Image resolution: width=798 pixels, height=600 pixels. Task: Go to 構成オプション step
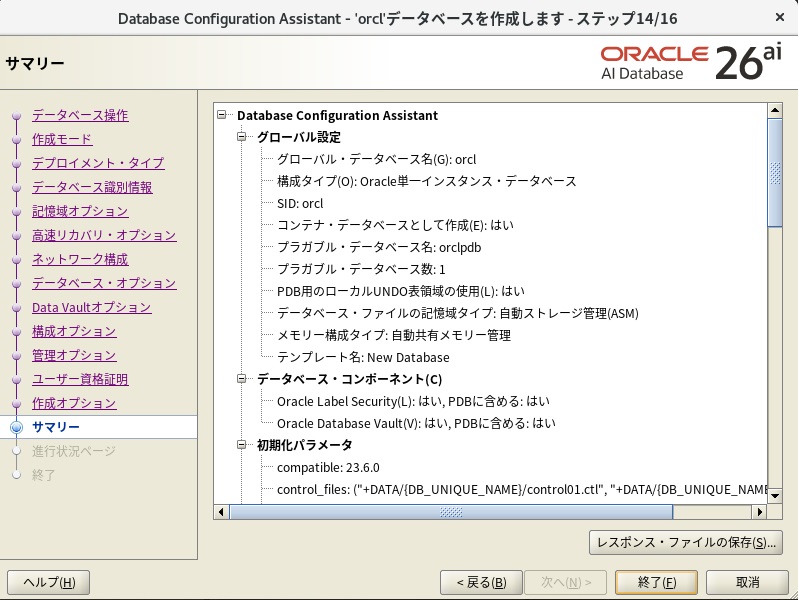pos(74,331)
